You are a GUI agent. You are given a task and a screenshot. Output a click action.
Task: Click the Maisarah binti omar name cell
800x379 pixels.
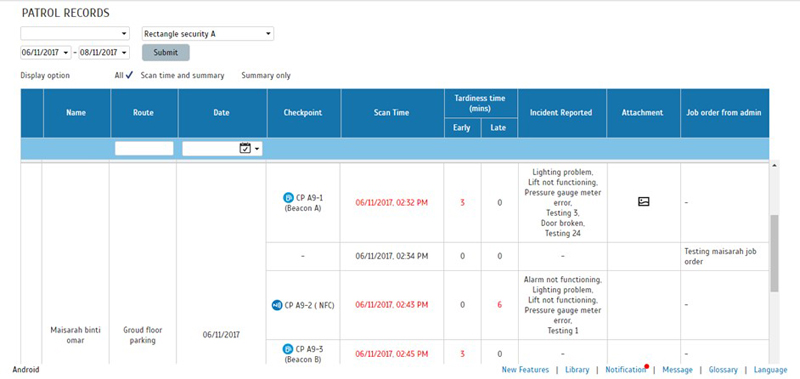click(x=76, y=335)
